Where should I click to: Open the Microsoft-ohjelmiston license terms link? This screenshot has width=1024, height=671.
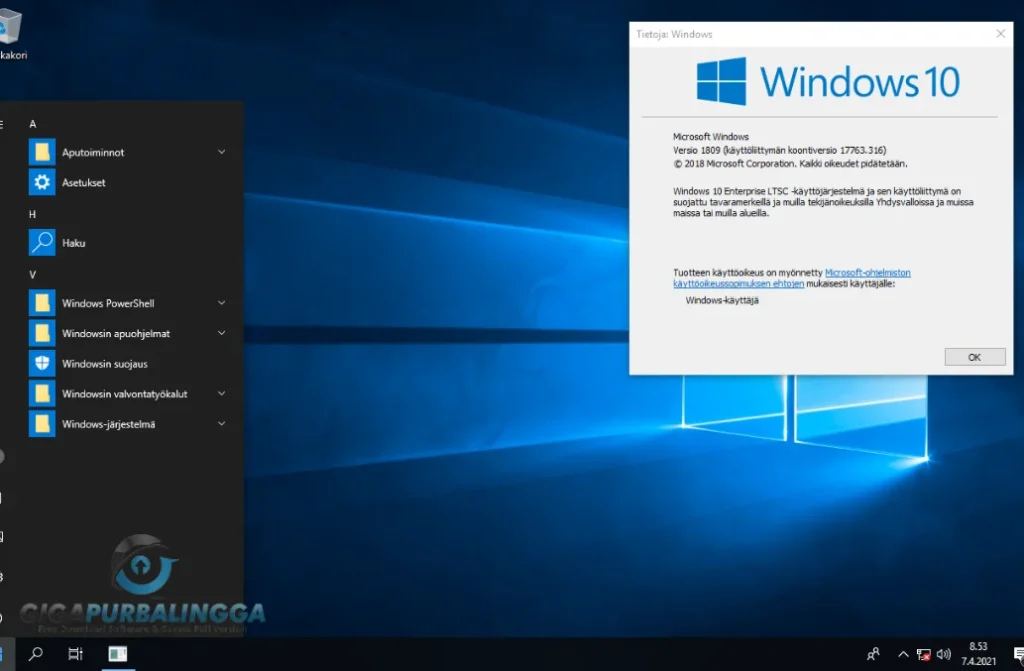click(866, 271)
